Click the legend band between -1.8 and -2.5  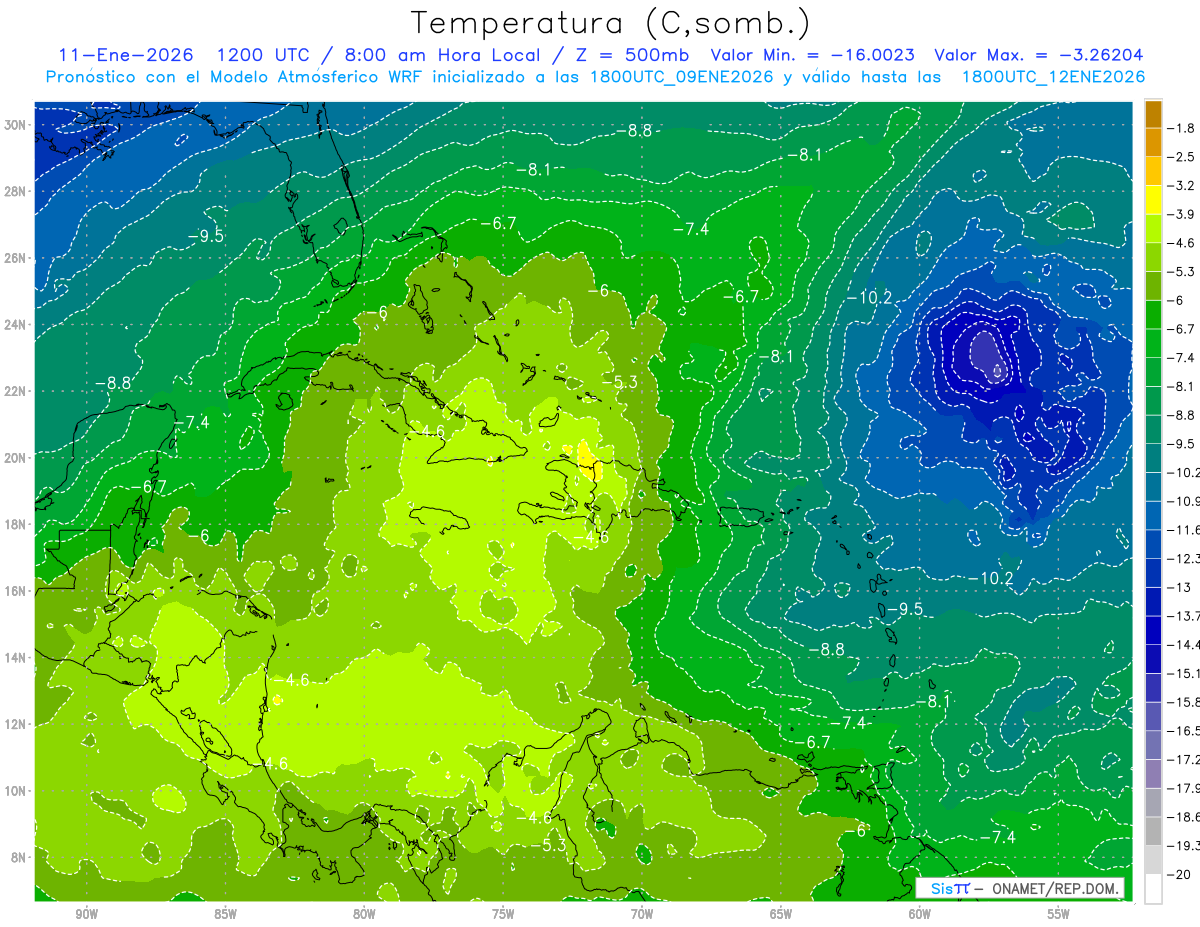point(1153,142)
